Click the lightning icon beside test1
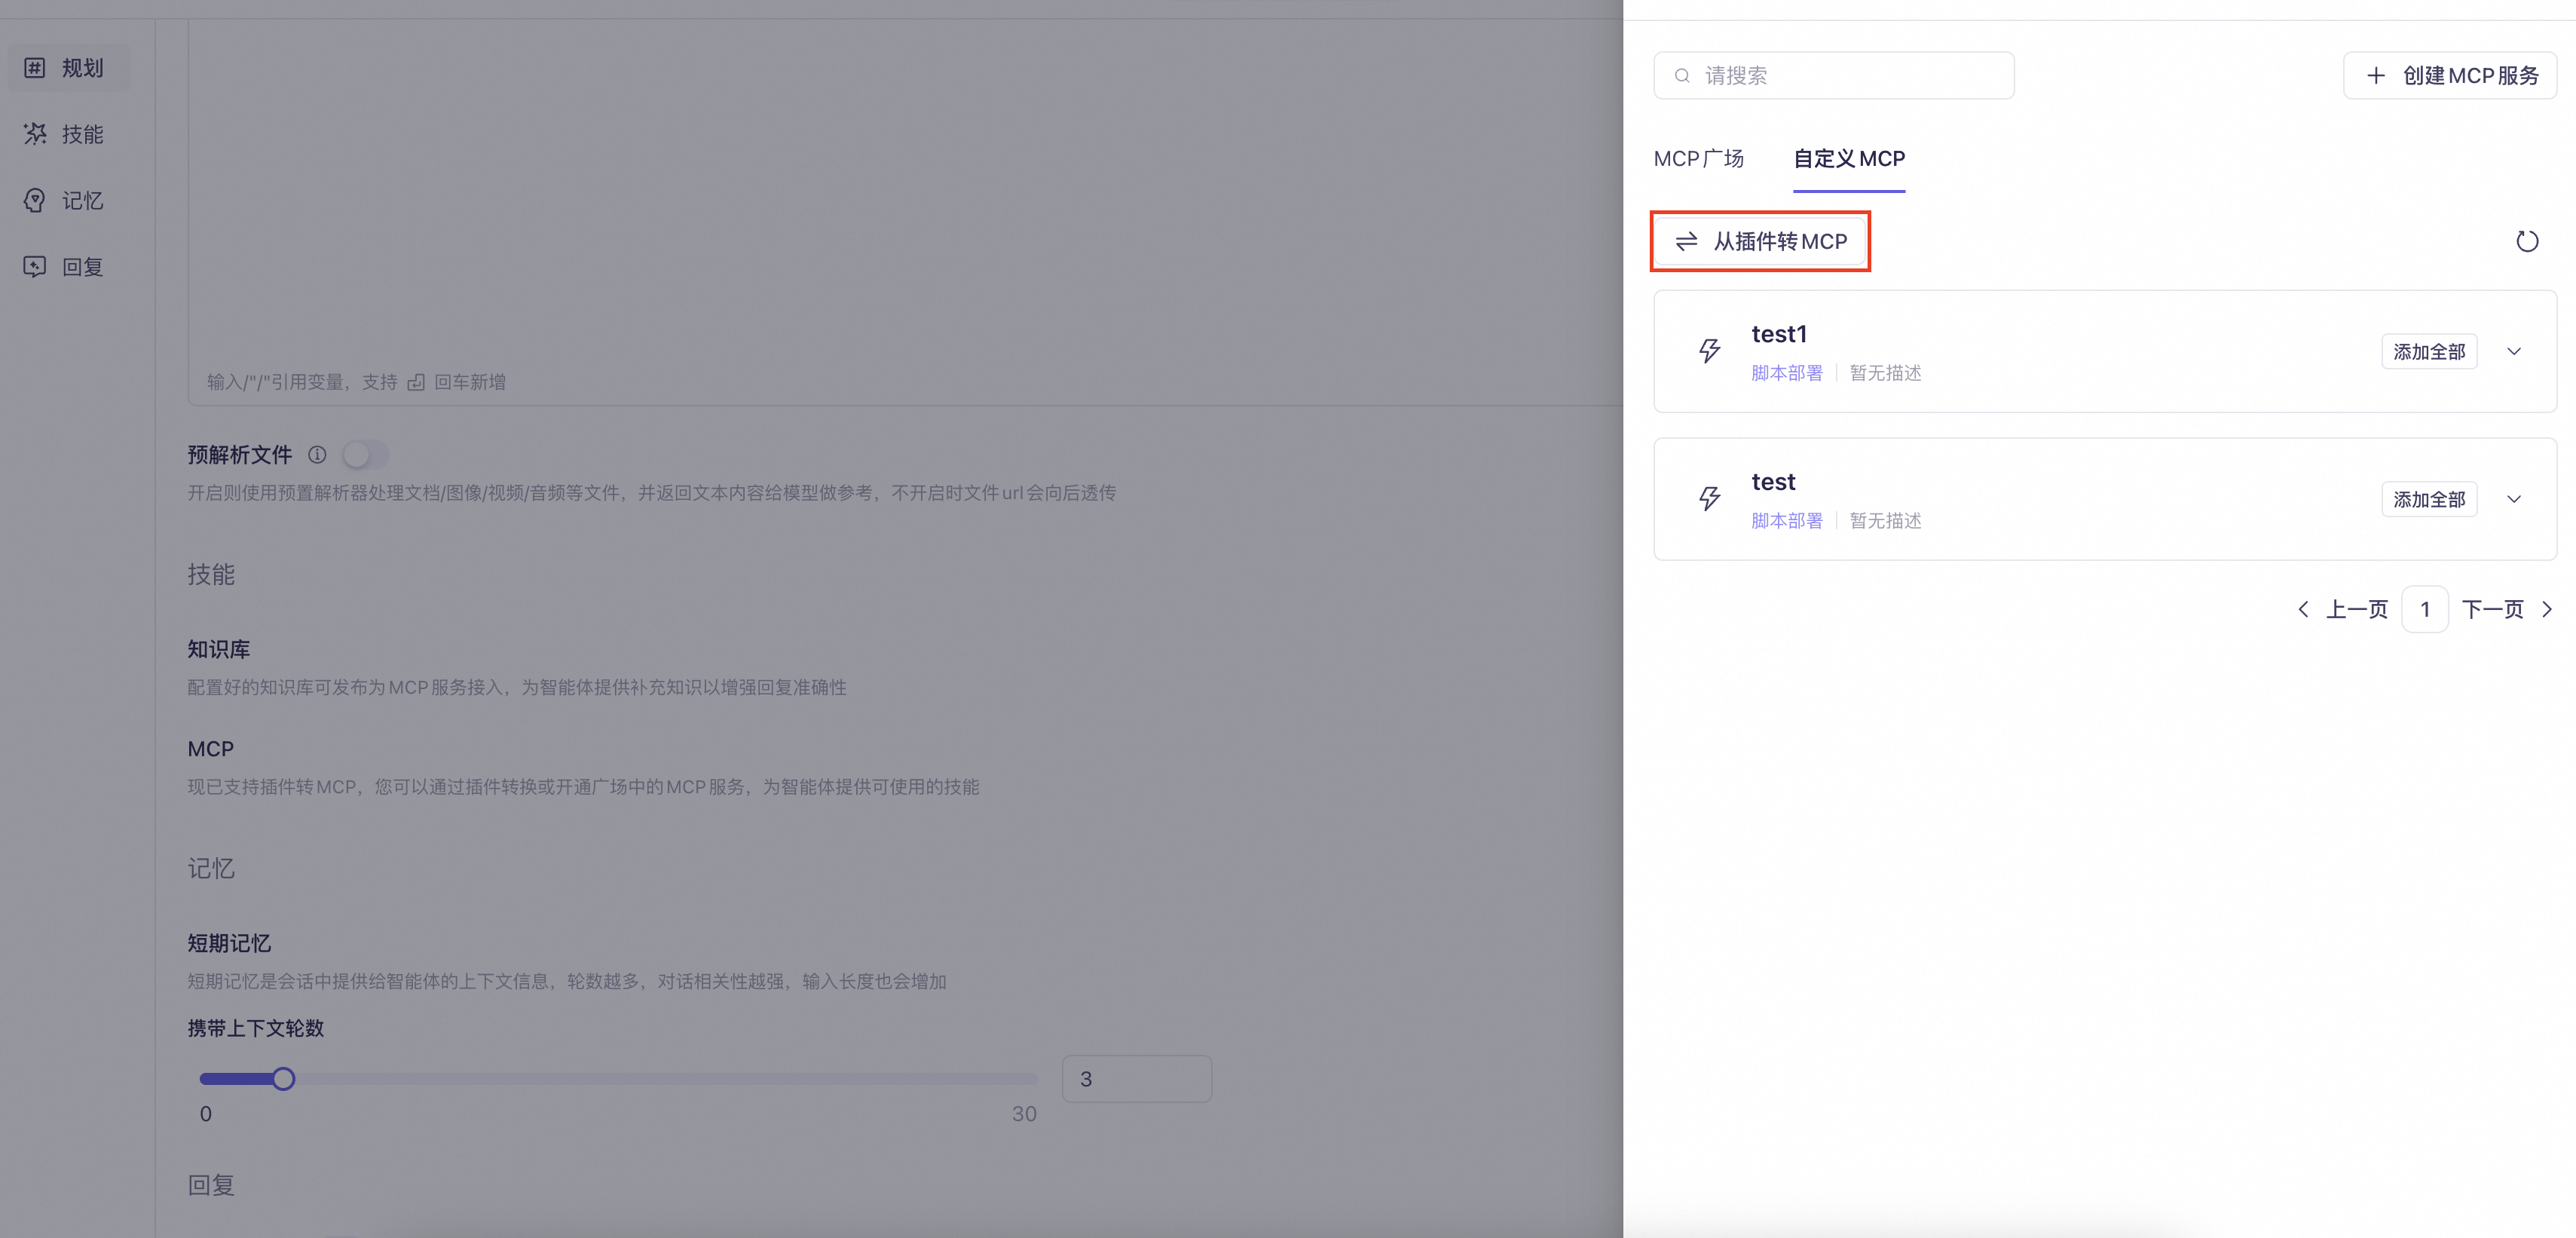 click(1709, 351)
